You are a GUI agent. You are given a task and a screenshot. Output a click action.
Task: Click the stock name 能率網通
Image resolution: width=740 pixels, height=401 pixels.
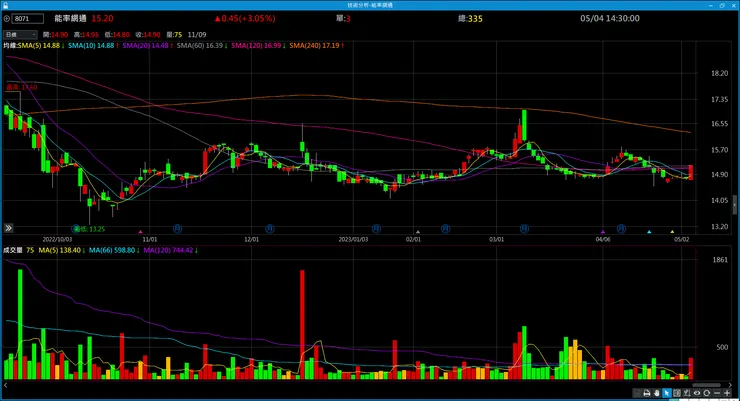coord(70,18)
